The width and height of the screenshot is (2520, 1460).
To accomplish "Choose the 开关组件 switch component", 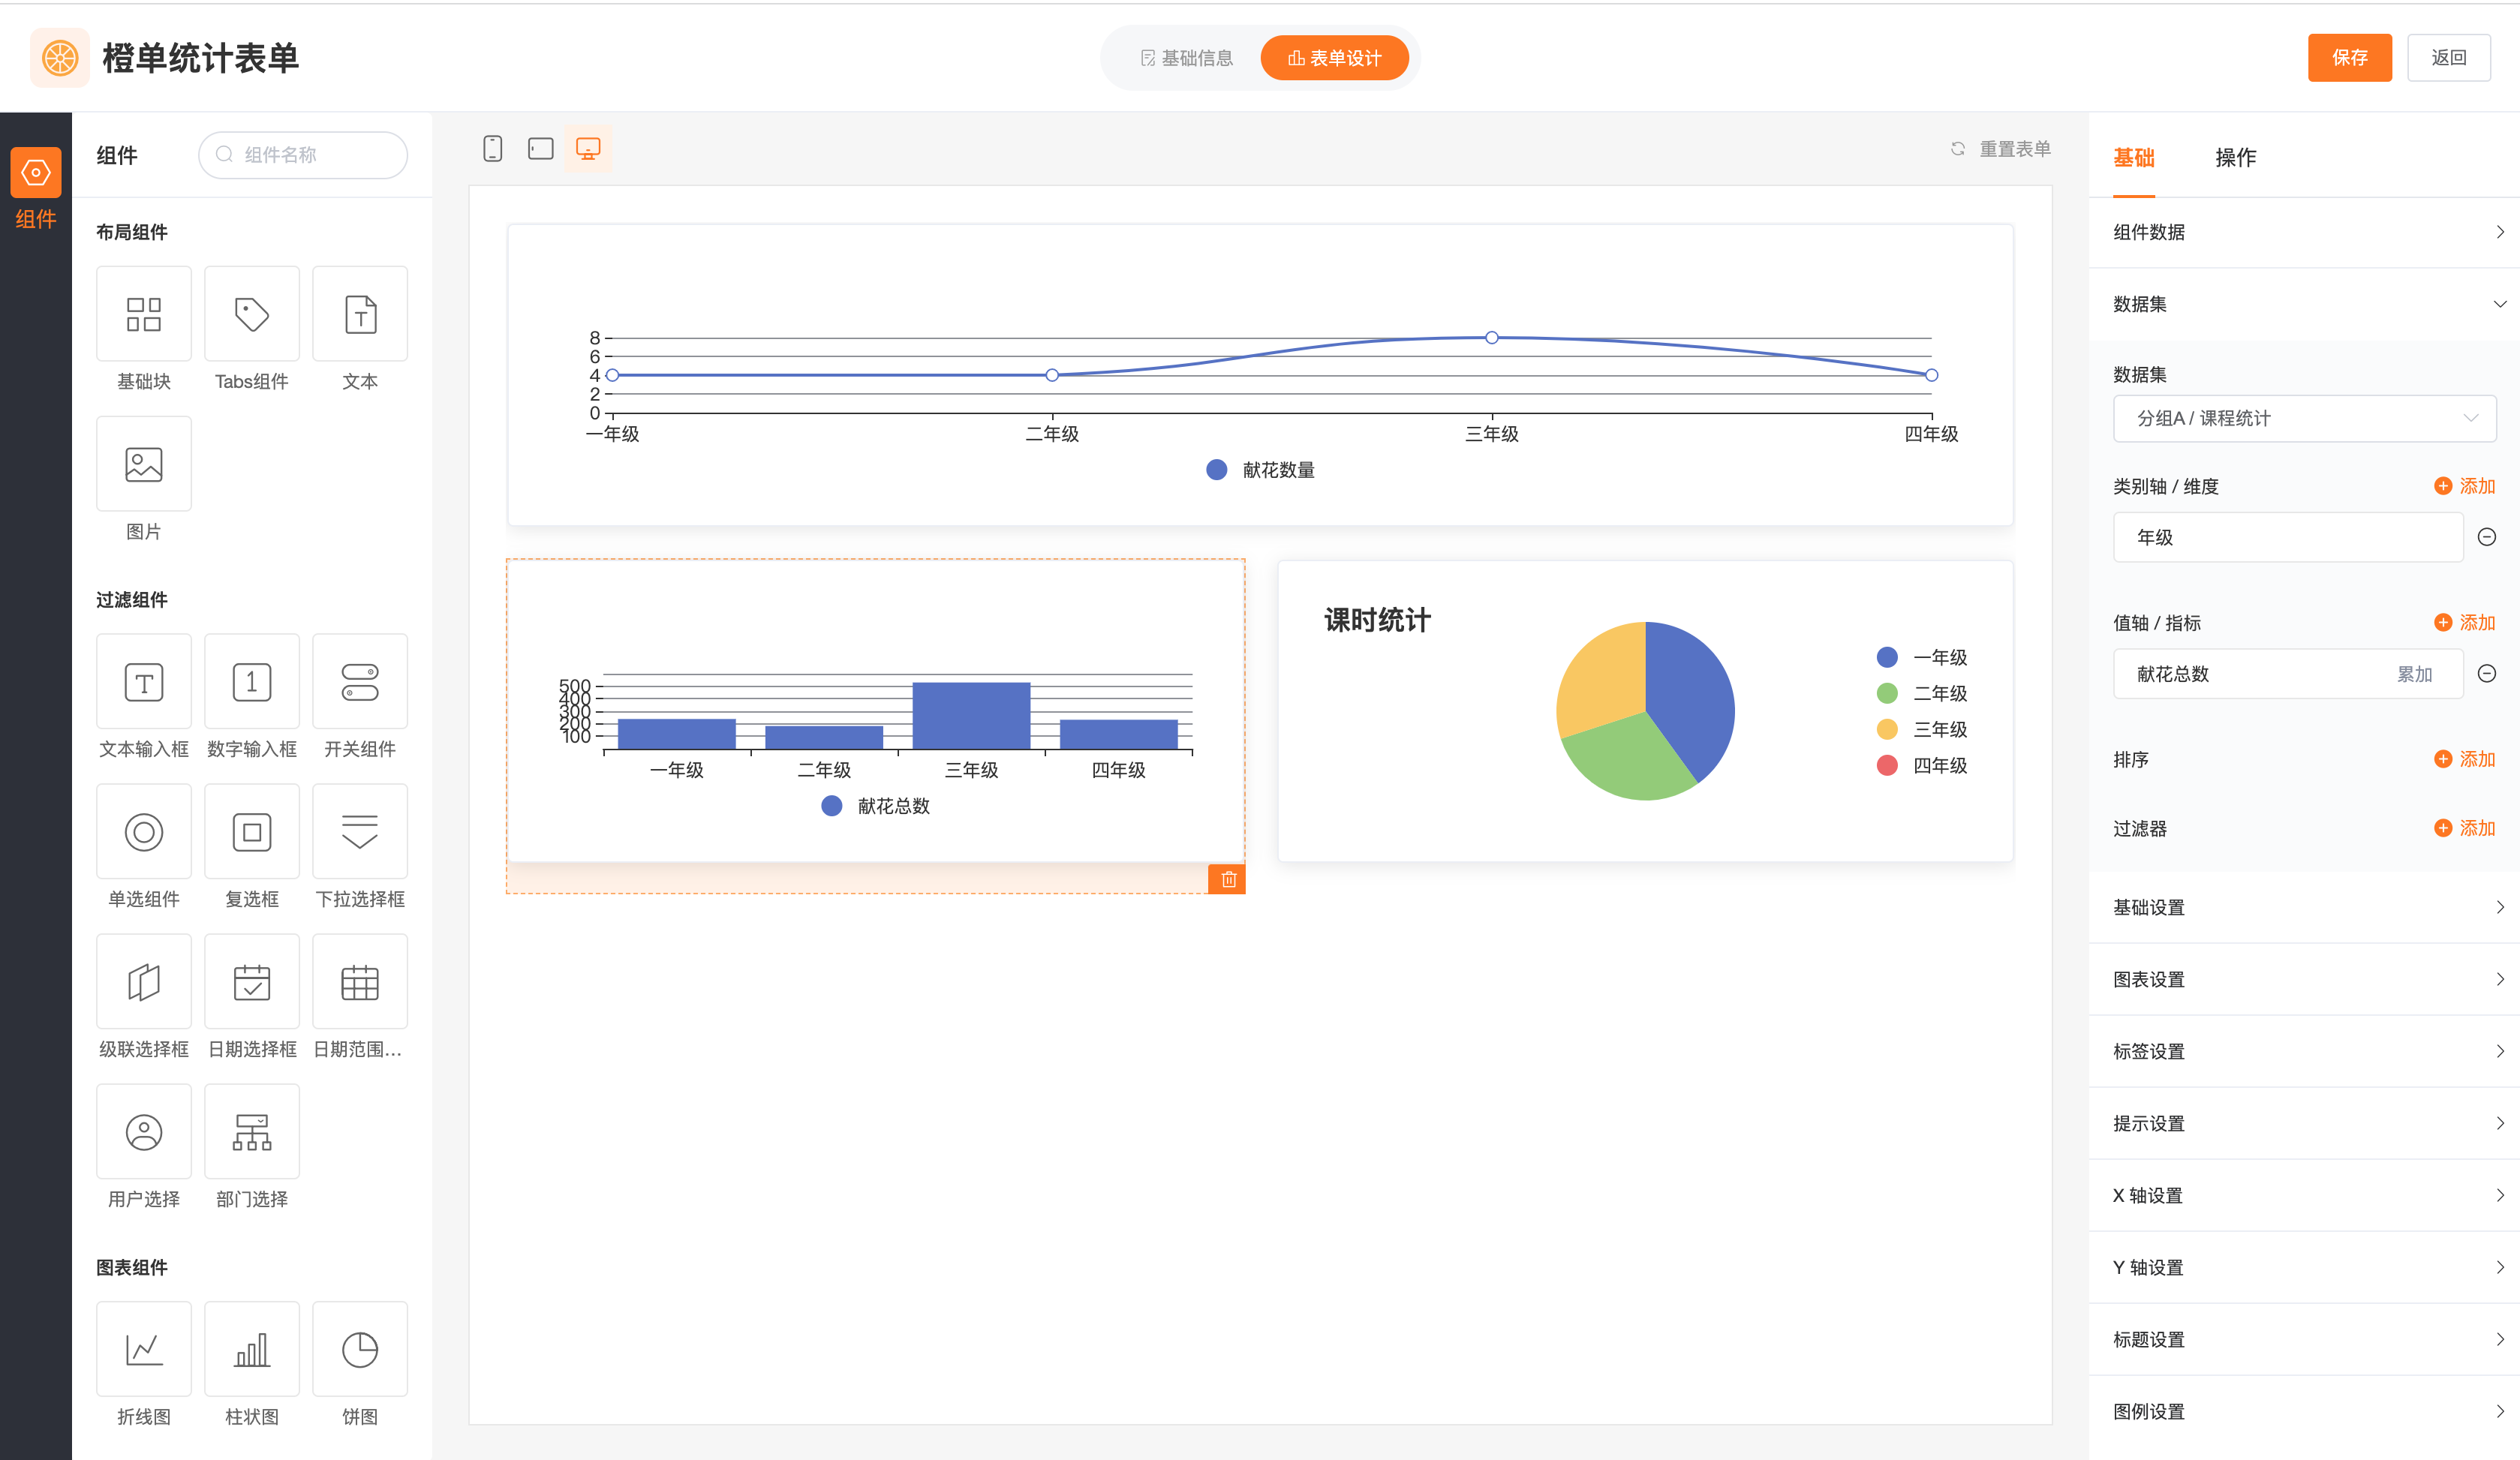I will point(360,682).
